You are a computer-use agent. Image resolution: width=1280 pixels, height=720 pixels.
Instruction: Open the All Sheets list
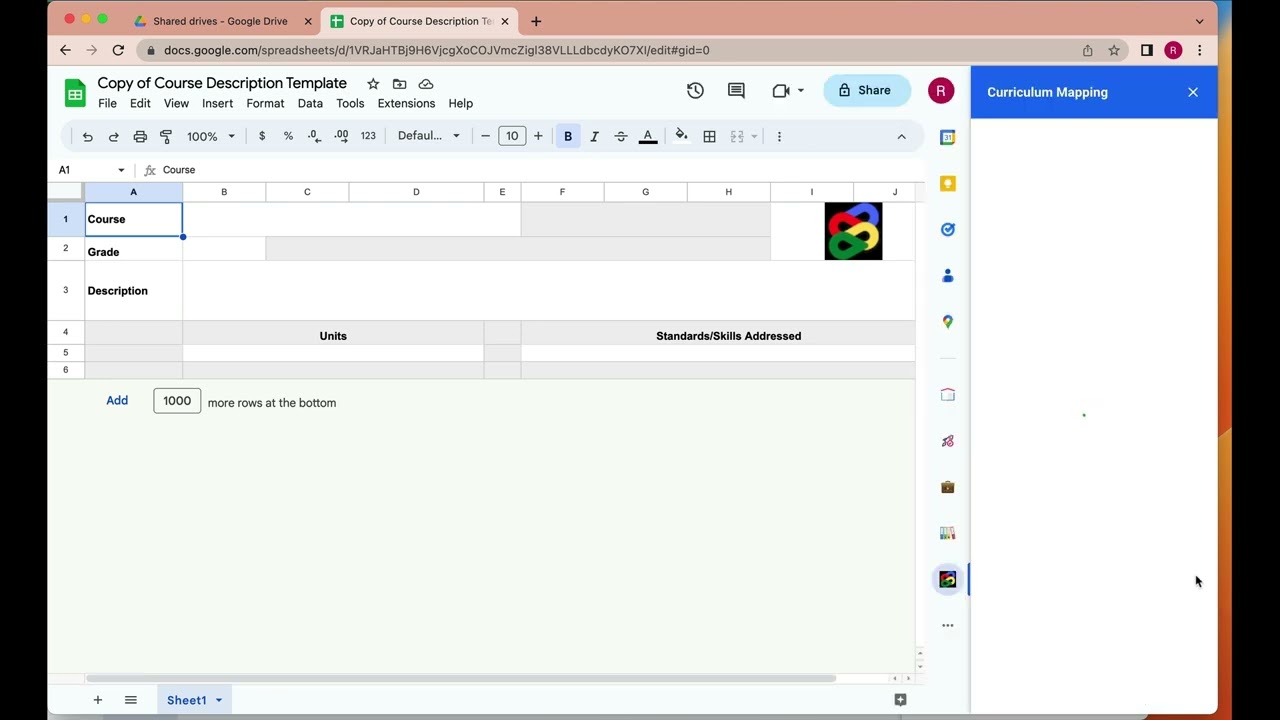tap(131, 700)
